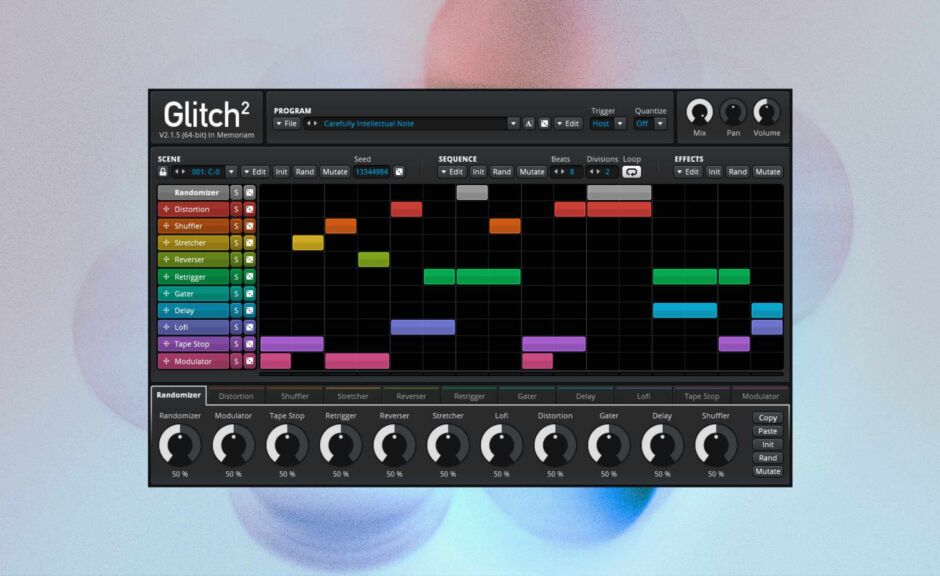Viewport: 940px width, 576px height.
Task: Click the move handle icon on Tape Stop row
Action: 166,344
